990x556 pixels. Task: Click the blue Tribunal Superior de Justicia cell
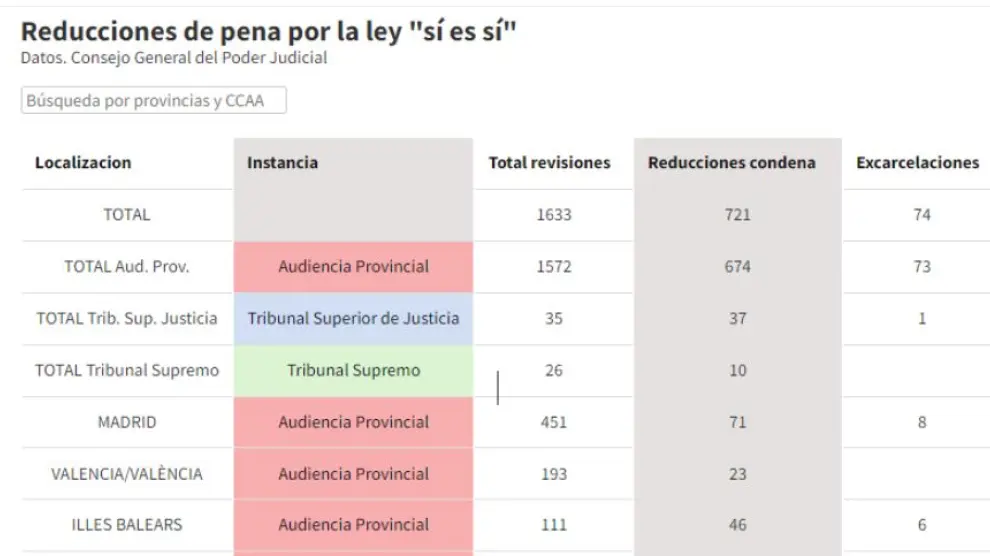[x=353, y=319]
